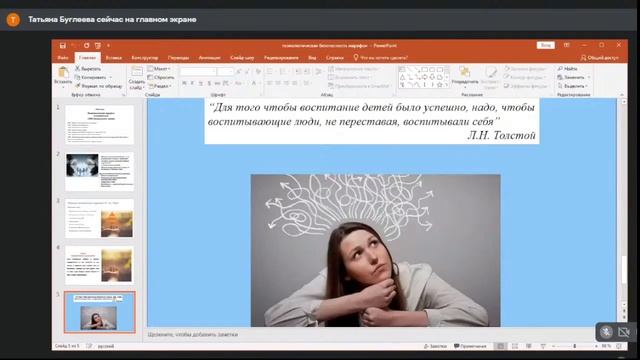The image size is (640, 360).
Task: Toggle bold formatting
Action: pyautogui.click(x=184, y=83)
